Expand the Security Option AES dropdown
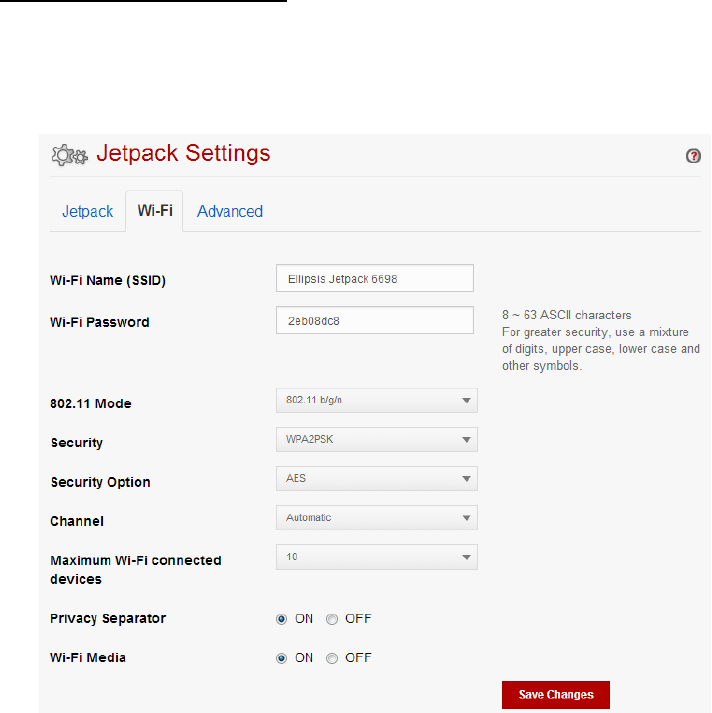 (376, 479)
